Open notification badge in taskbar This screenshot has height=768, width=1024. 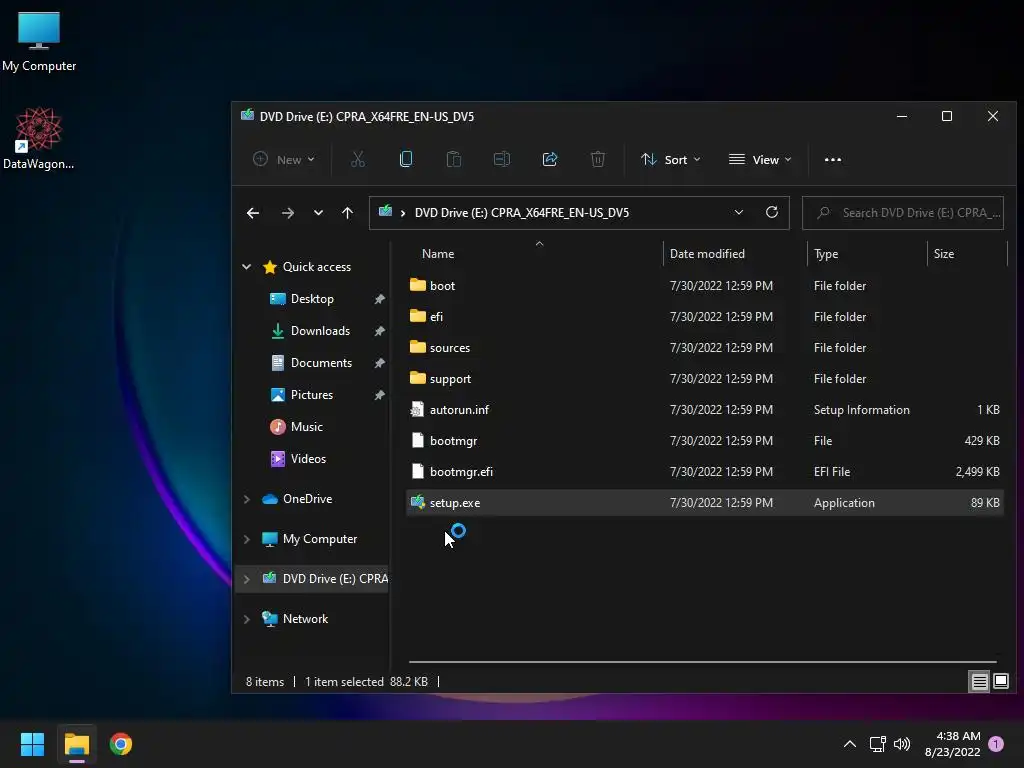996,744
